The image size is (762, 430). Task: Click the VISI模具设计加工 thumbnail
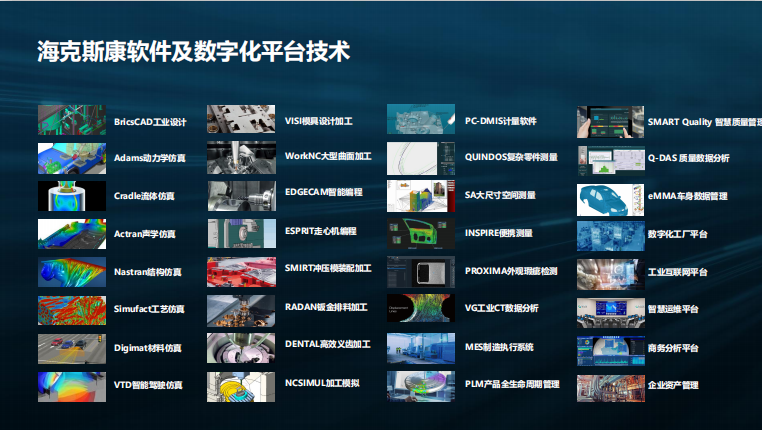pyautogui.click(x=241, y=119)
